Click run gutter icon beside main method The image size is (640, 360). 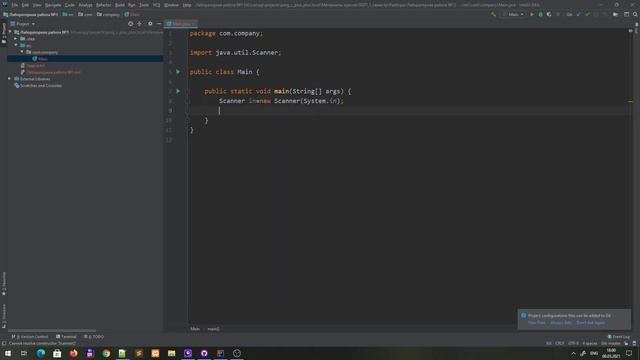178,91
